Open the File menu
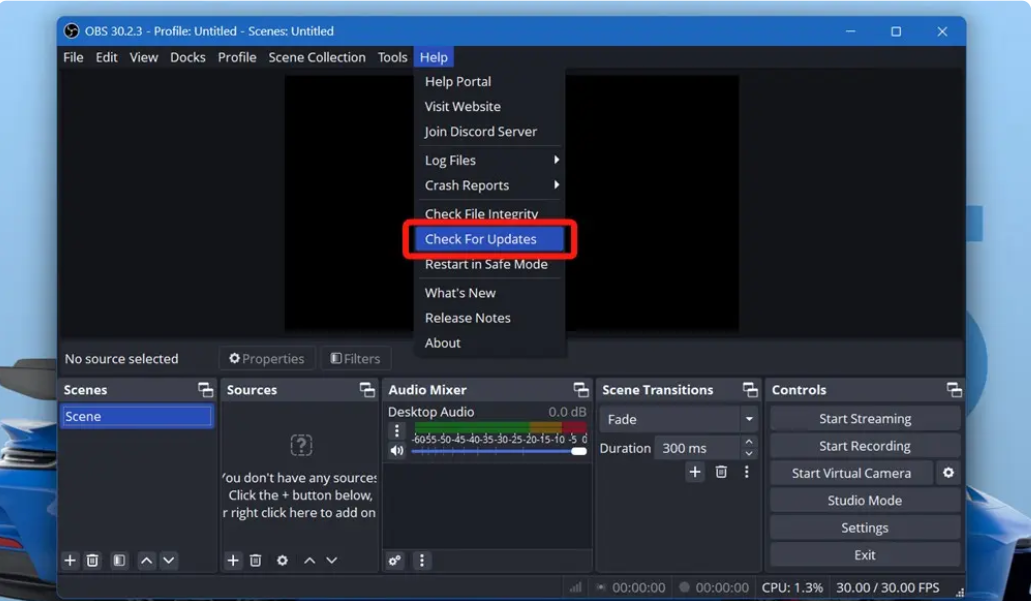 tap(73, 57)
